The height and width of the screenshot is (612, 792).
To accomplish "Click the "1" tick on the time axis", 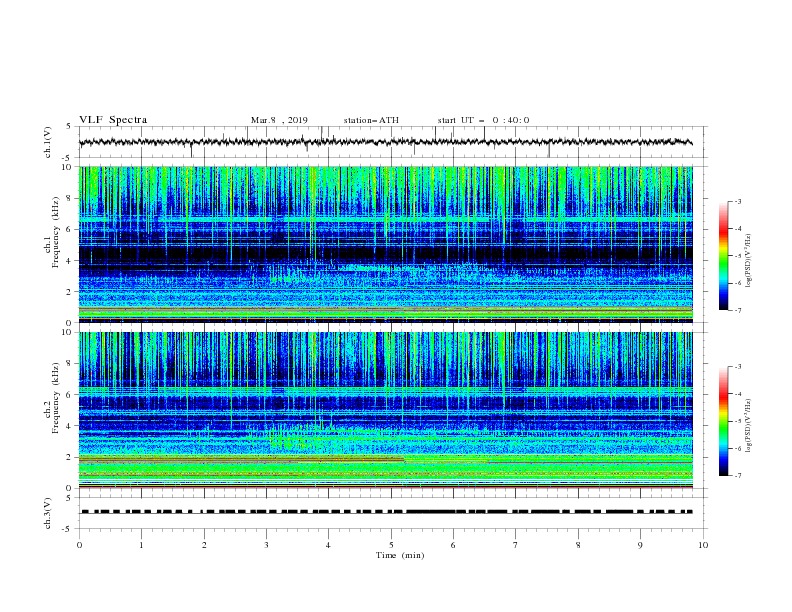I will [x=141, y=545].
